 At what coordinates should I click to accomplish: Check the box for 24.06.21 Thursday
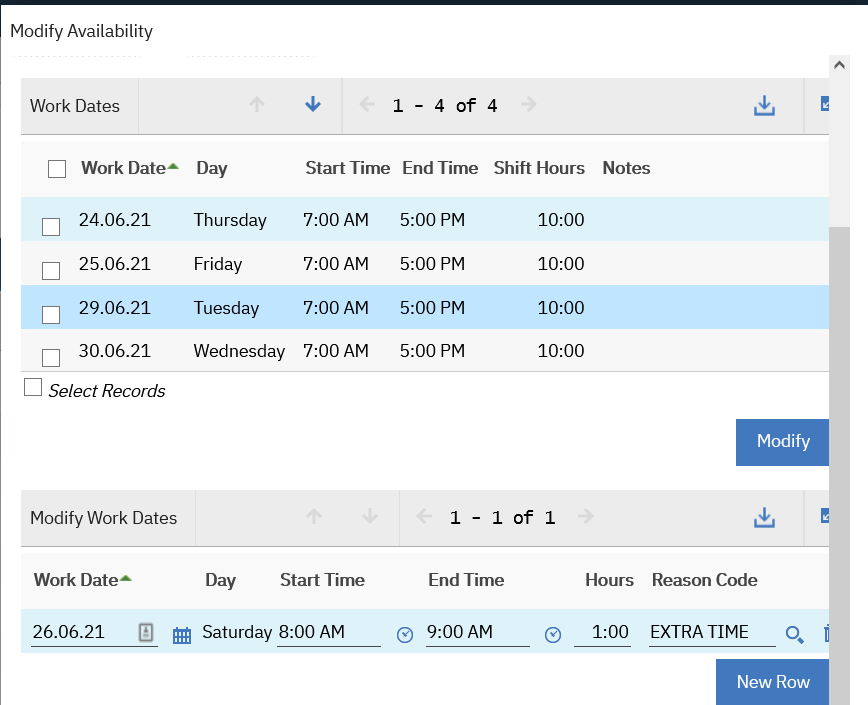click(51, 227)
